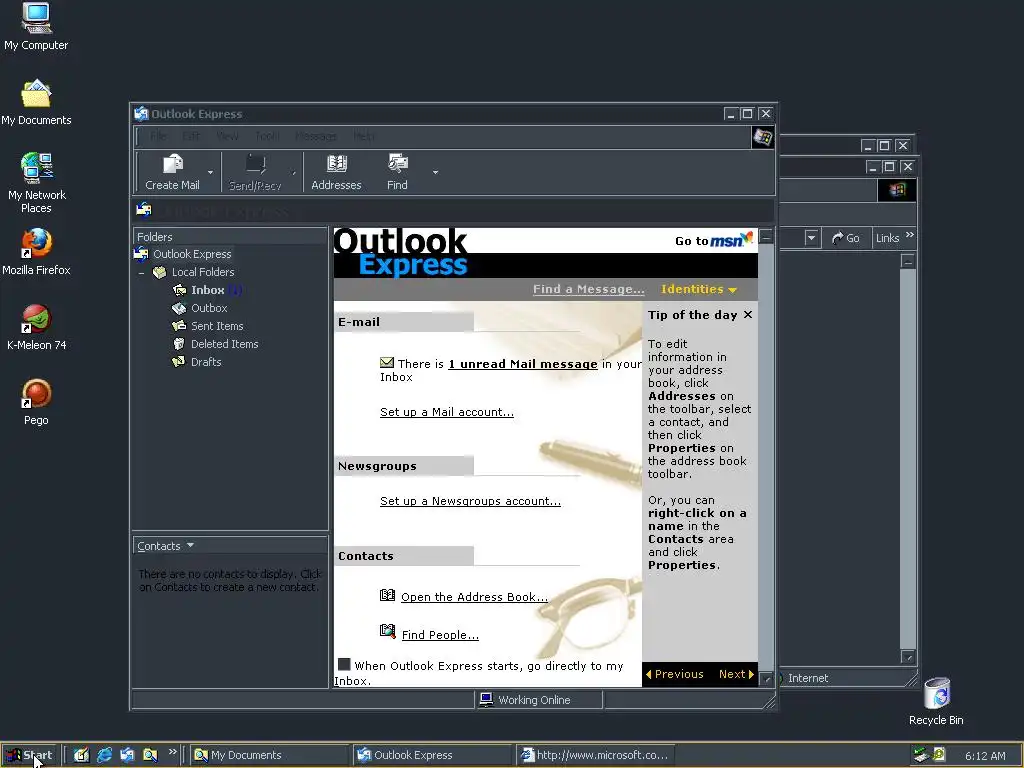Click the first Quick Launch icon after Start
1024x768 pixels.
81,755
